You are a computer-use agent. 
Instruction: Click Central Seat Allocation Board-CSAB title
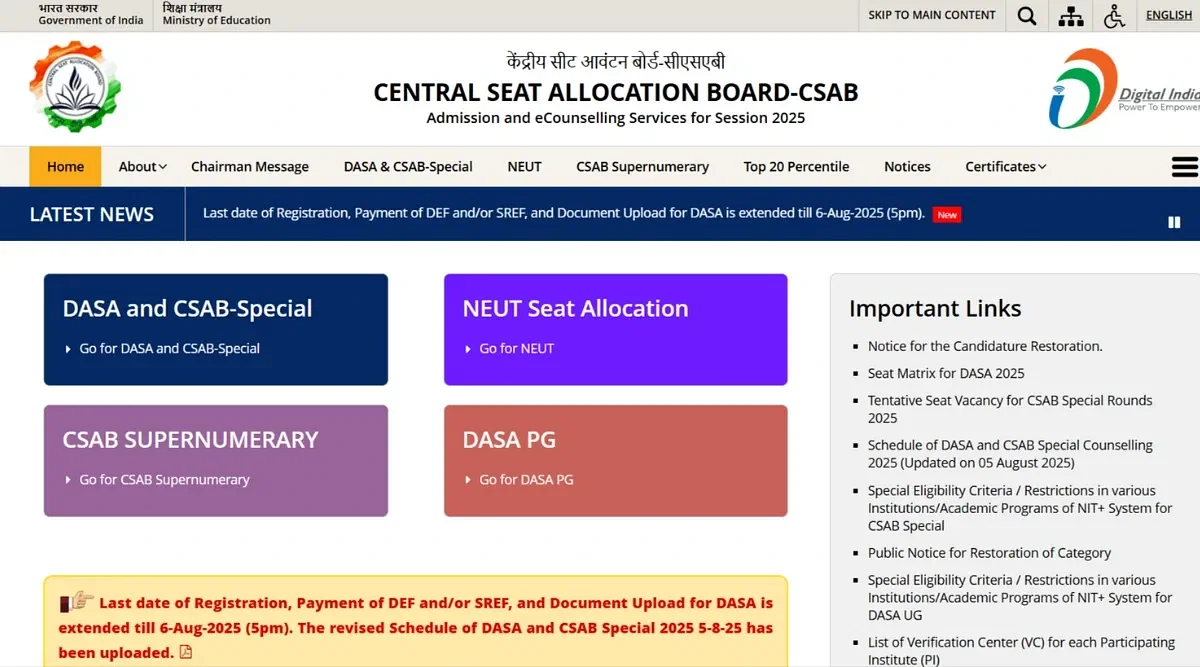click(616, 92)
